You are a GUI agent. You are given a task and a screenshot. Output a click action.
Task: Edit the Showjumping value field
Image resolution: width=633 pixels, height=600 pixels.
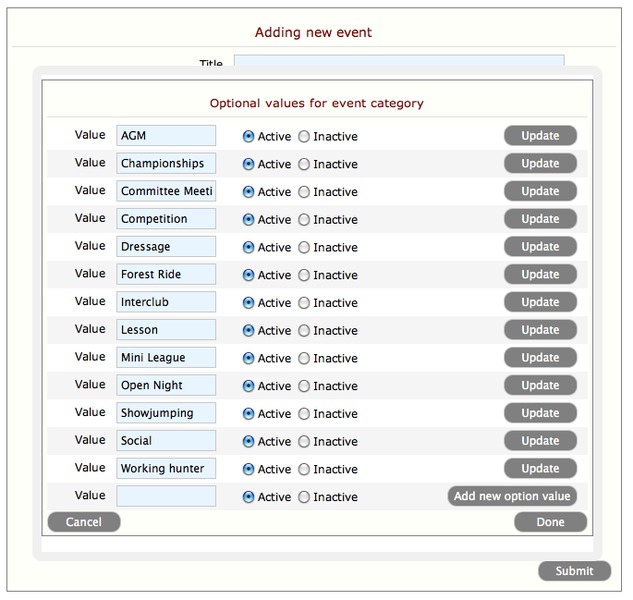pos(166,413)
